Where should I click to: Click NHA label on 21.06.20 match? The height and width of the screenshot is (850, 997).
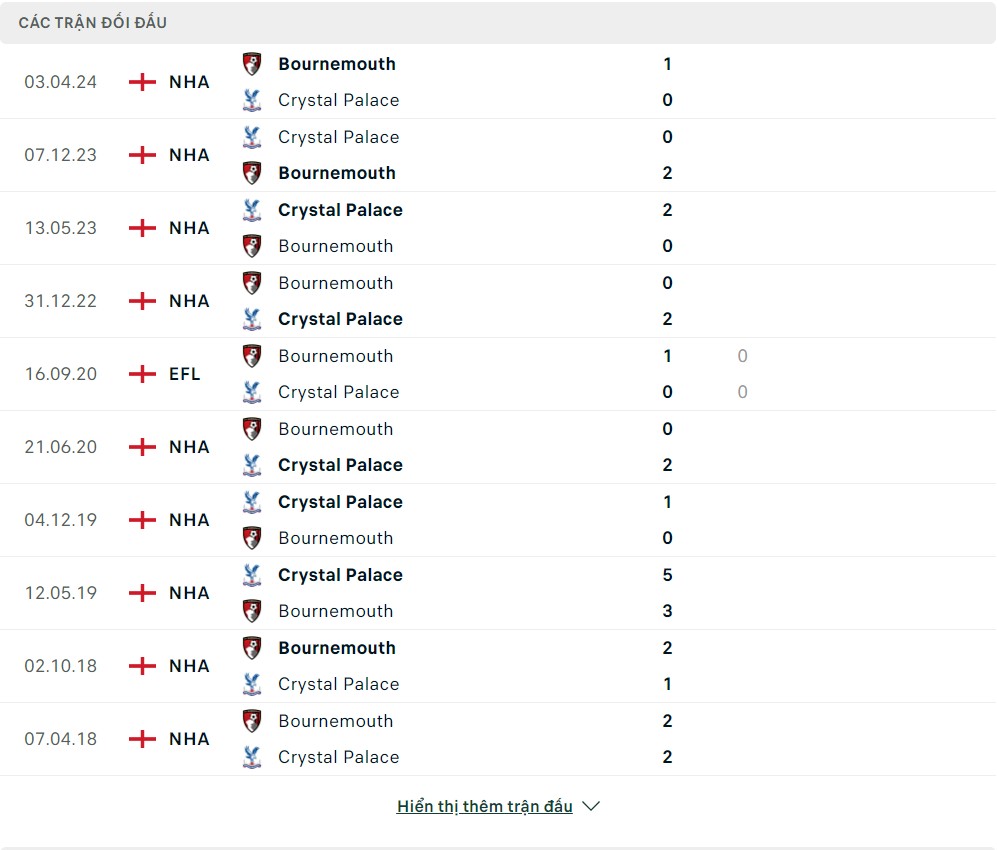[189, 447]
